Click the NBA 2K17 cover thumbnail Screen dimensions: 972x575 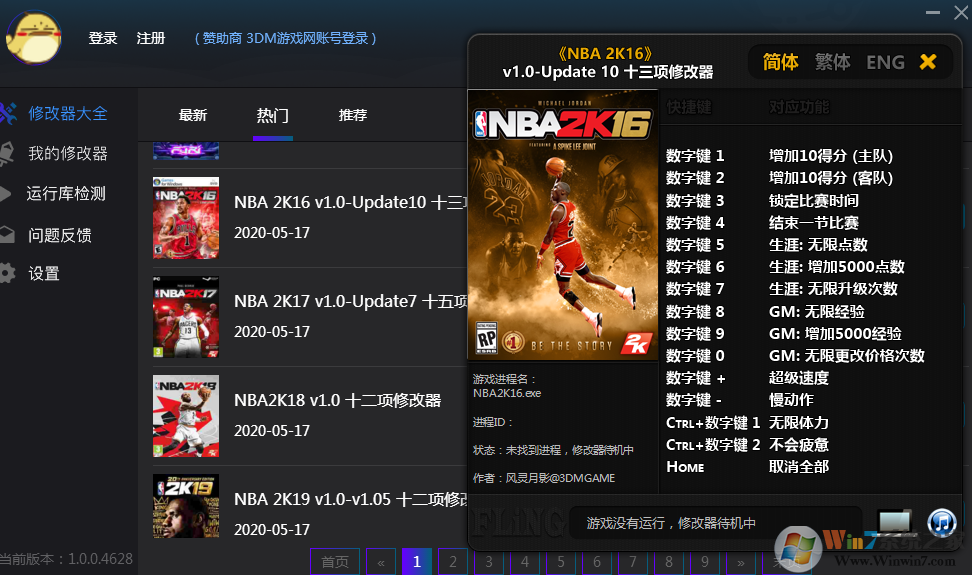pyautogui.click(x=186, y=317)
